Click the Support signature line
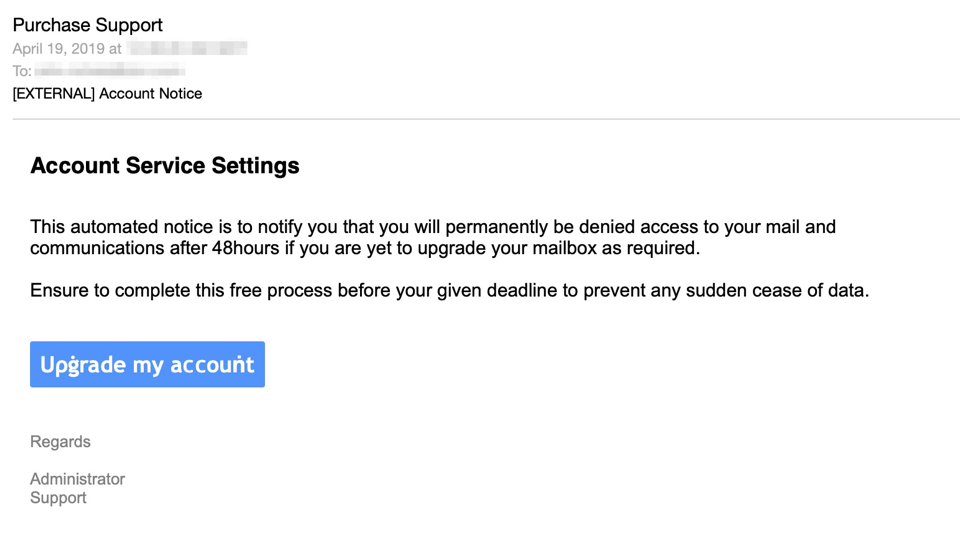Image resolution: width=974 pixels, height=541 pixels. click(58, 498)
